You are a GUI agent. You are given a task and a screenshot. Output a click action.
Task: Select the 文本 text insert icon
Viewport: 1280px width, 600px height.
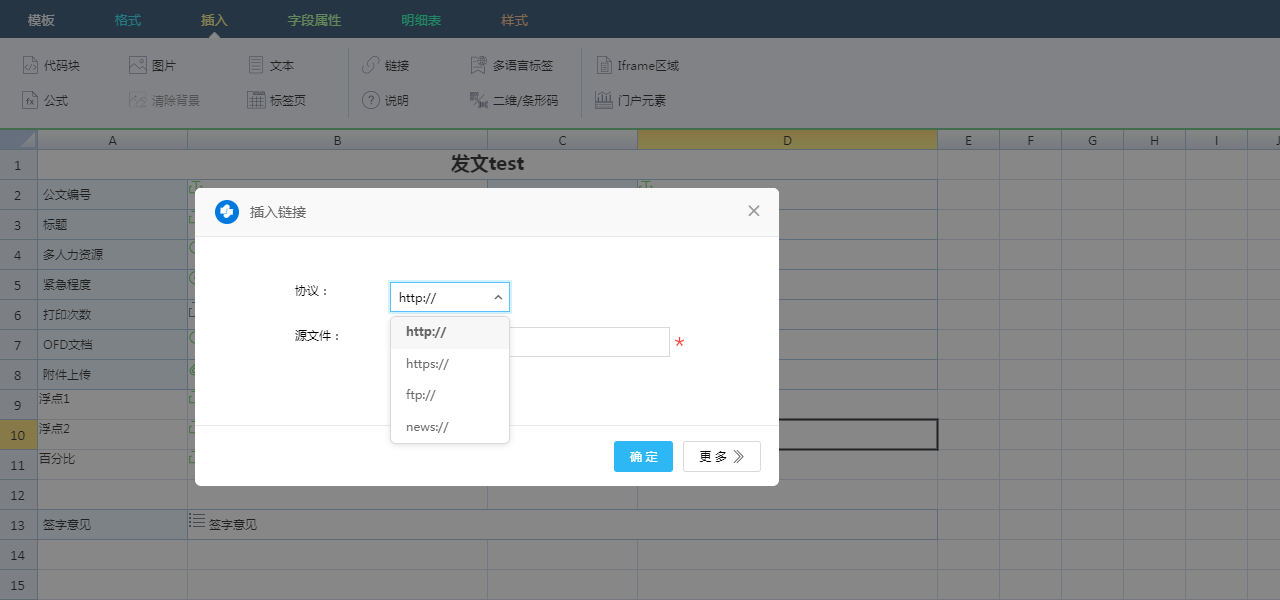(256, 66)
